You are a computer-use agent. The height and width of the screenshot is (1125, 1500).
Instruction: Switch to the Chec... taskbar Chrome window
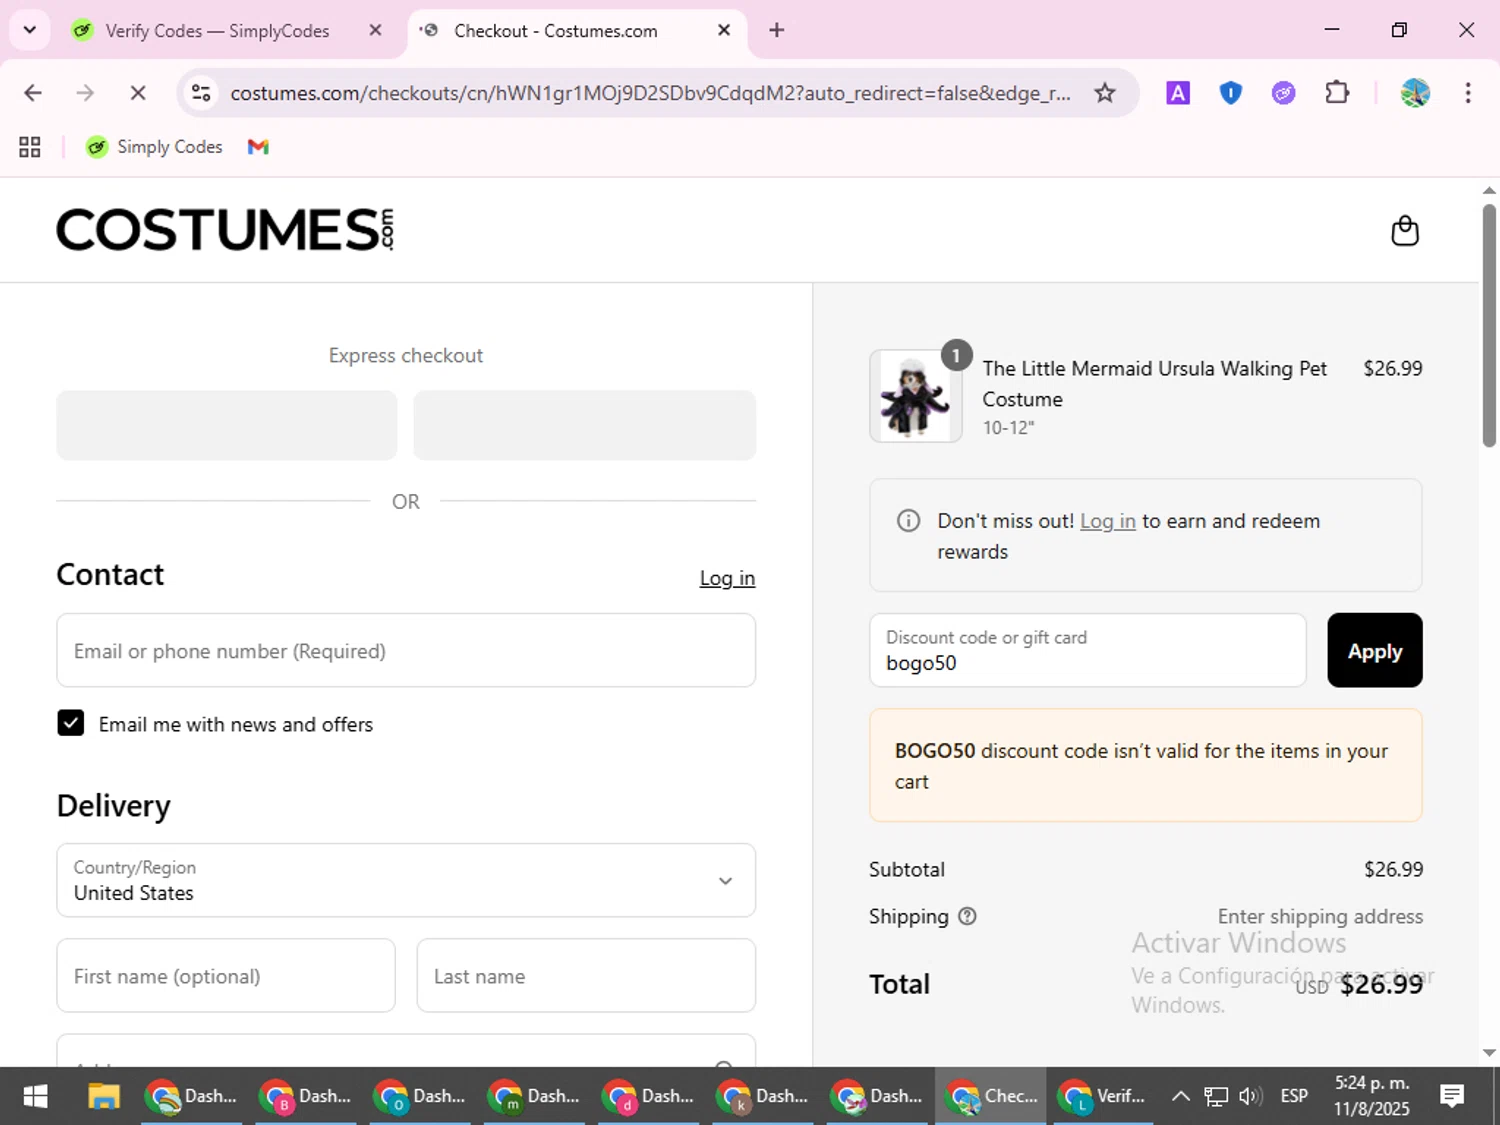click(x=992, y=1096)
